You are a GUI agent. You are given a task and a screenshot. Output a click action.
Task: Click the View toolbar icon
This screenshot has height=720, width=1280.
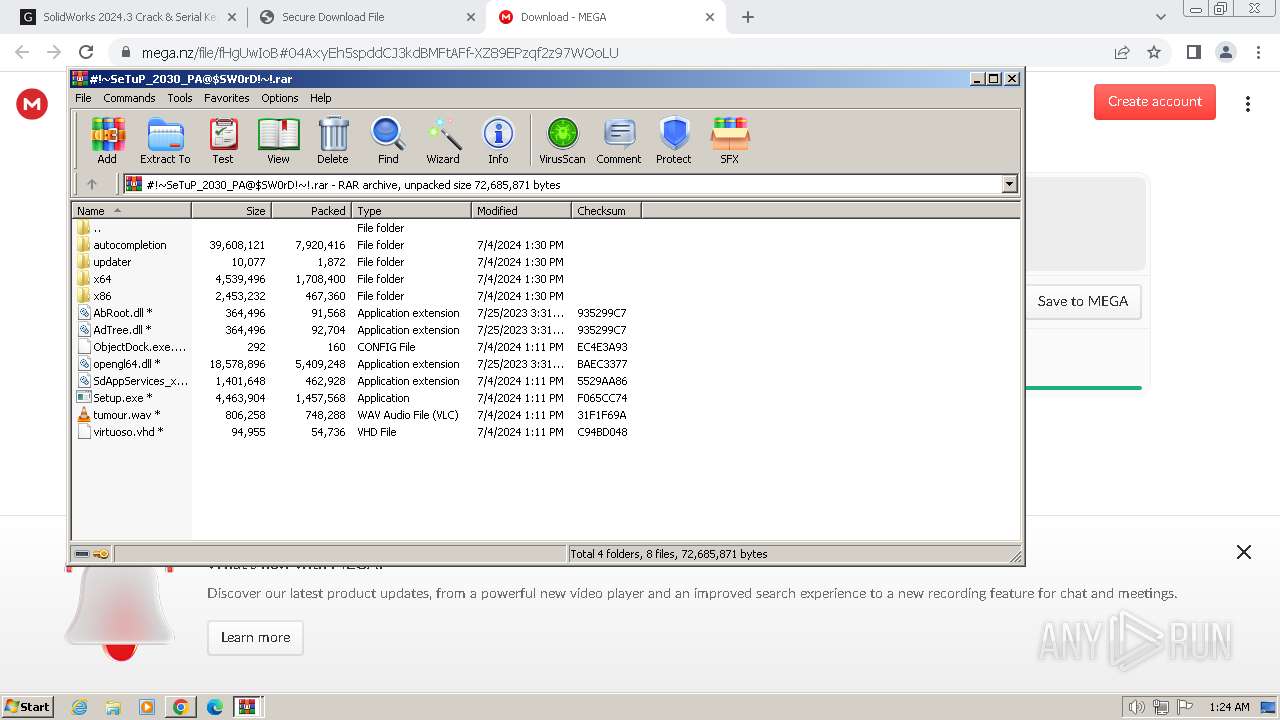tap(278, 140)
